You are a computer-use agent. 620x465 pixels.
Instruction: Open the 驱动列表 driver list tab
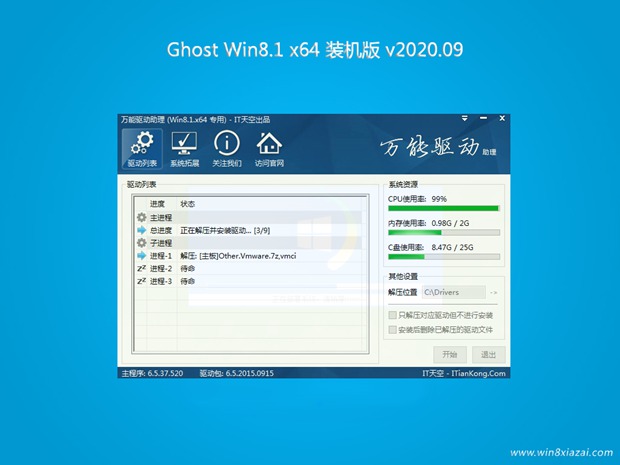(x=142, y=149)
